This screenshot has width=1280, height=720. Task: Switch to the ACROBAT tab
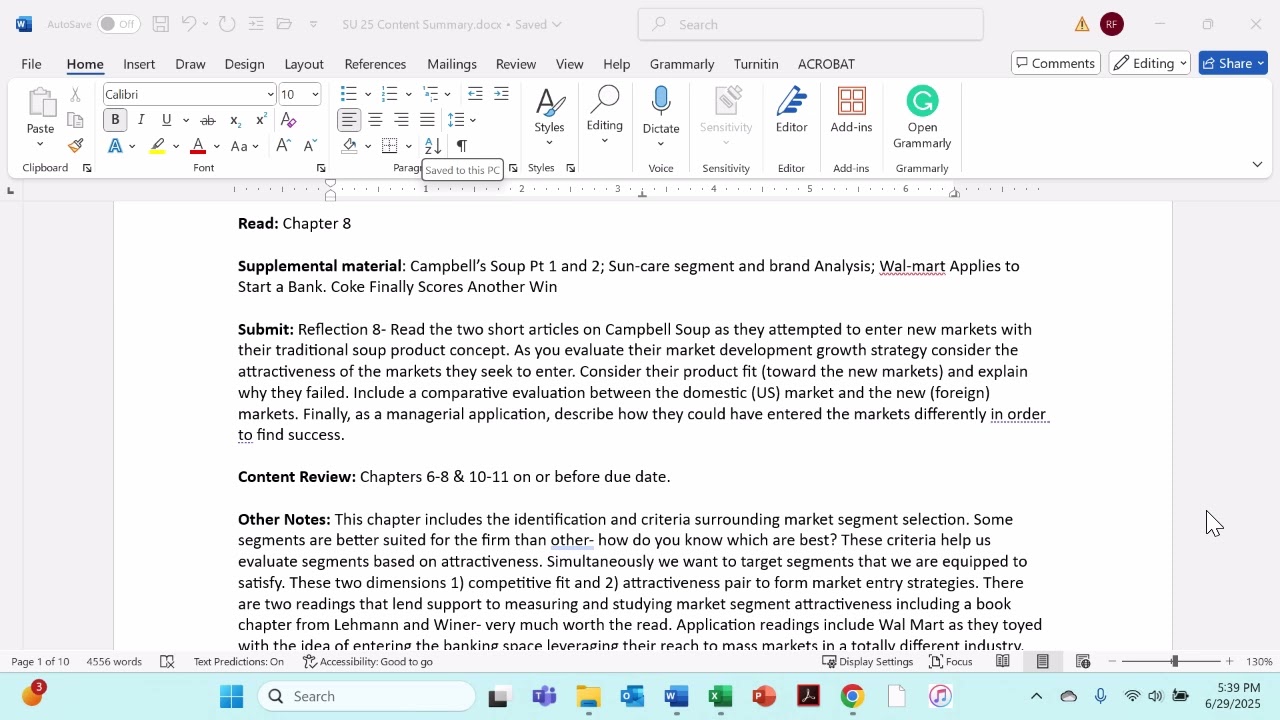(x=826, y=64)
